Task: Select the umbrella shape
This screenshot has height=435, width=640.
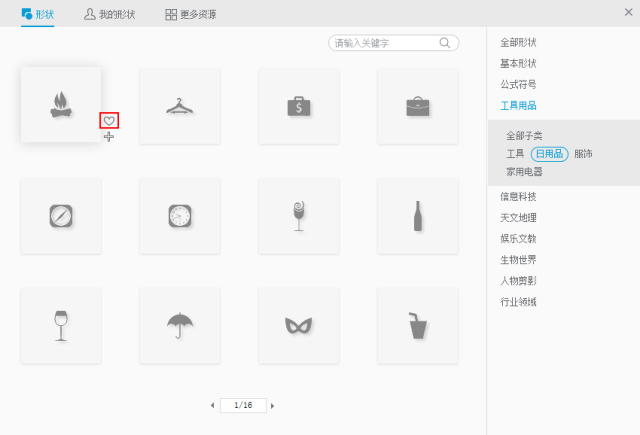Action: (180, 326)
